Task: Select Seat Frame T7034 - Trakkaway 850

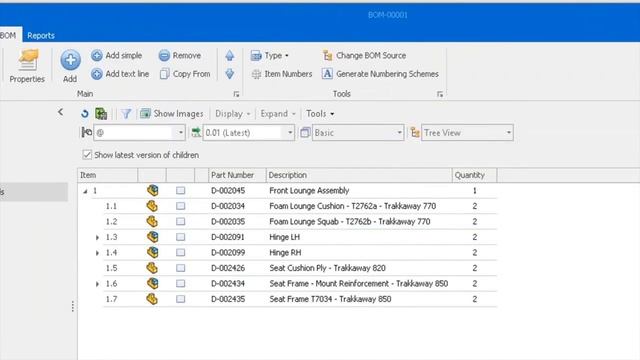Action: pos(330,299)
